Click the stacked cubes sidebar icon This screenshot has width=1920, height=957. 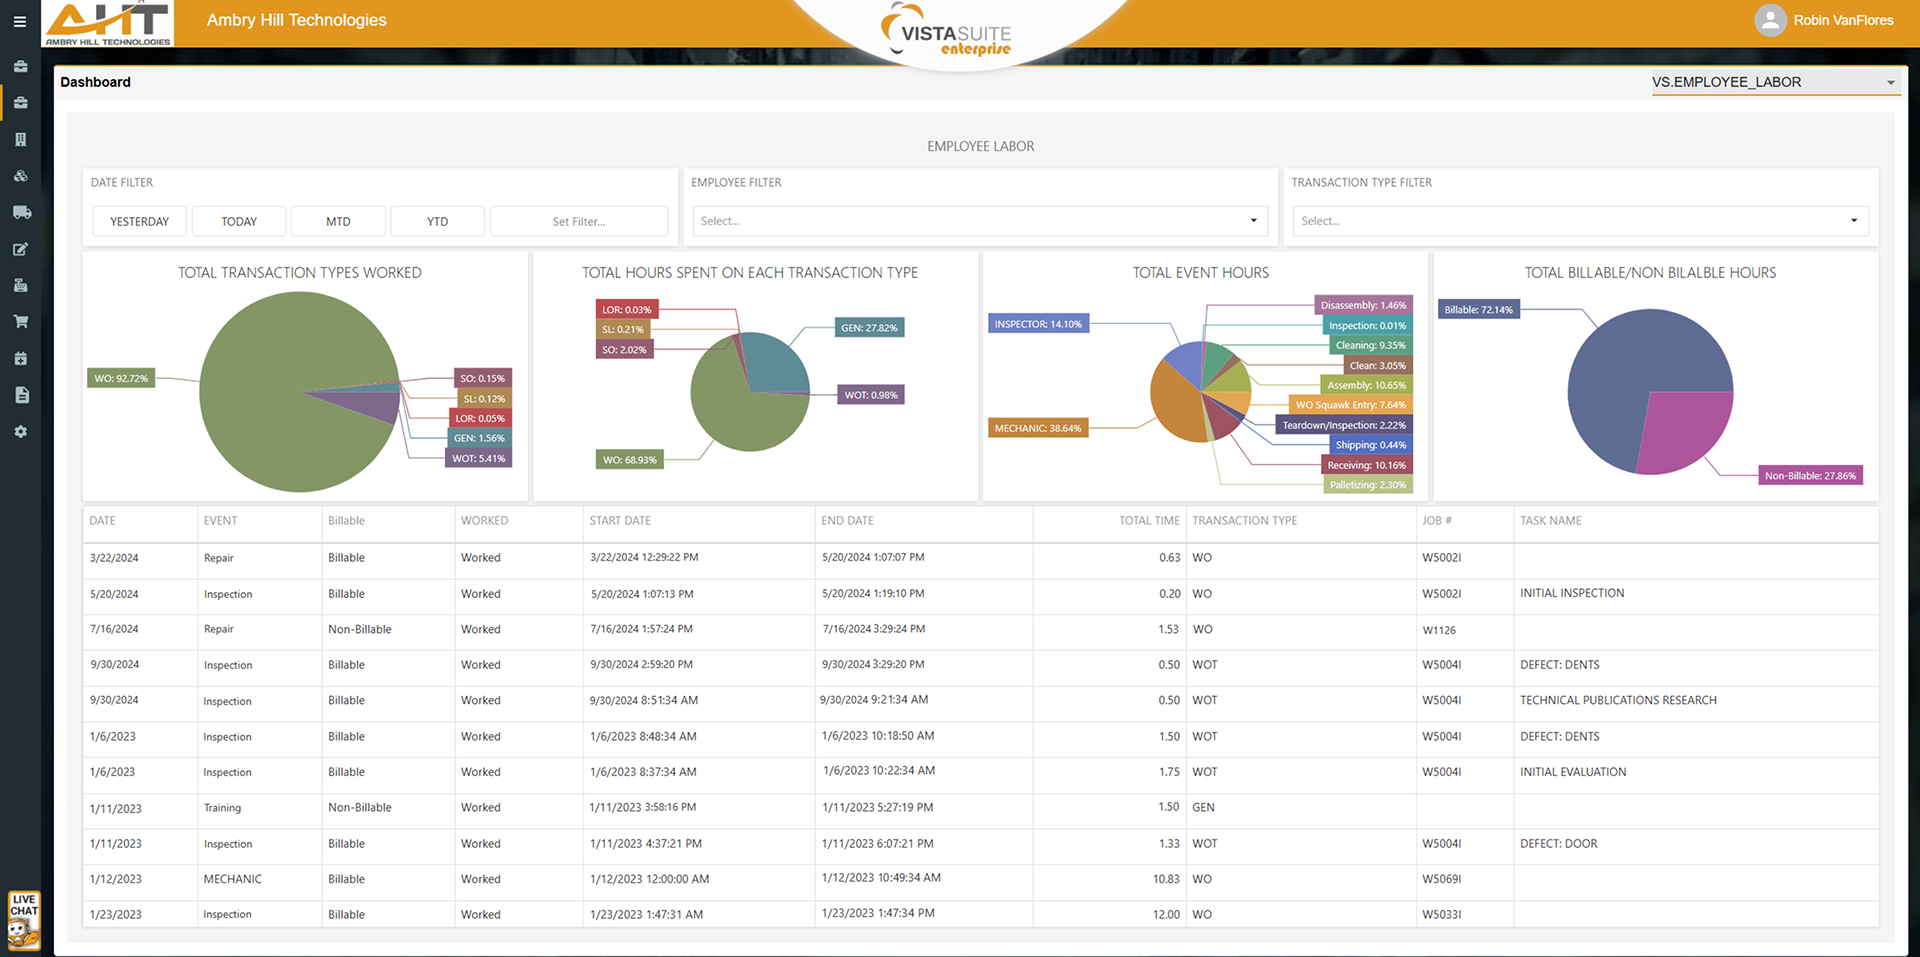[20, 176]
